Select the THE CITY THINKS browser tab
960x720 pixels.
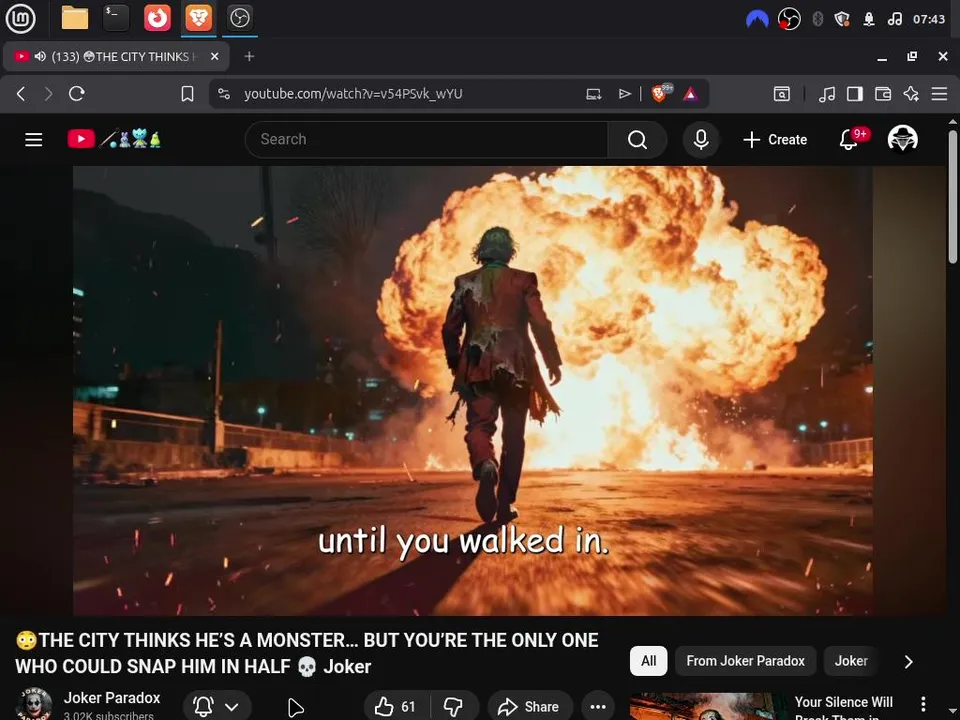[x=116, y=56]
